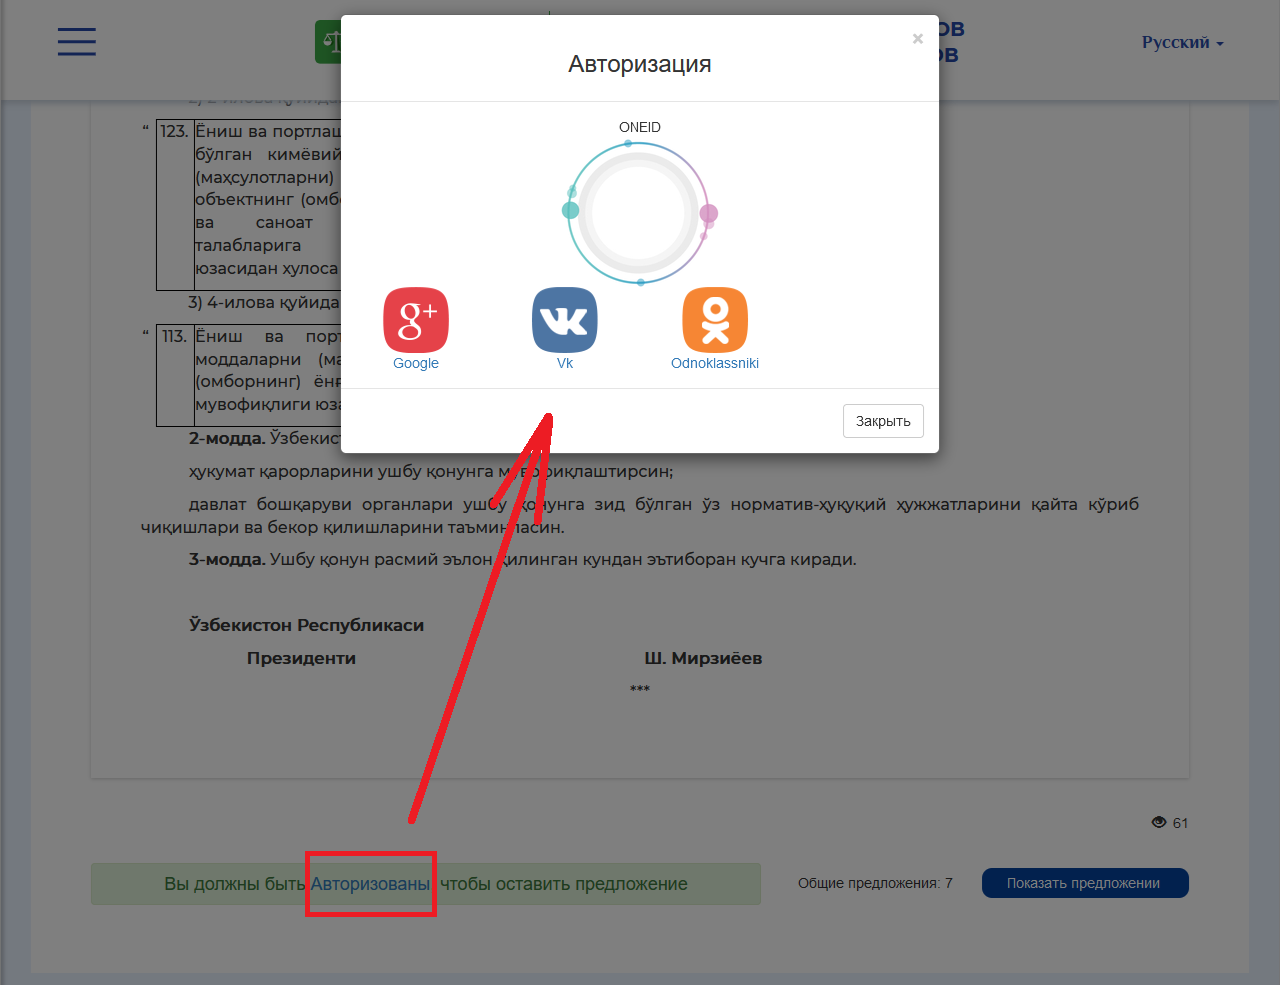Sign in with the Google icon
Viewport: 1280px width, 985px height.
click(x=416, y=320)
